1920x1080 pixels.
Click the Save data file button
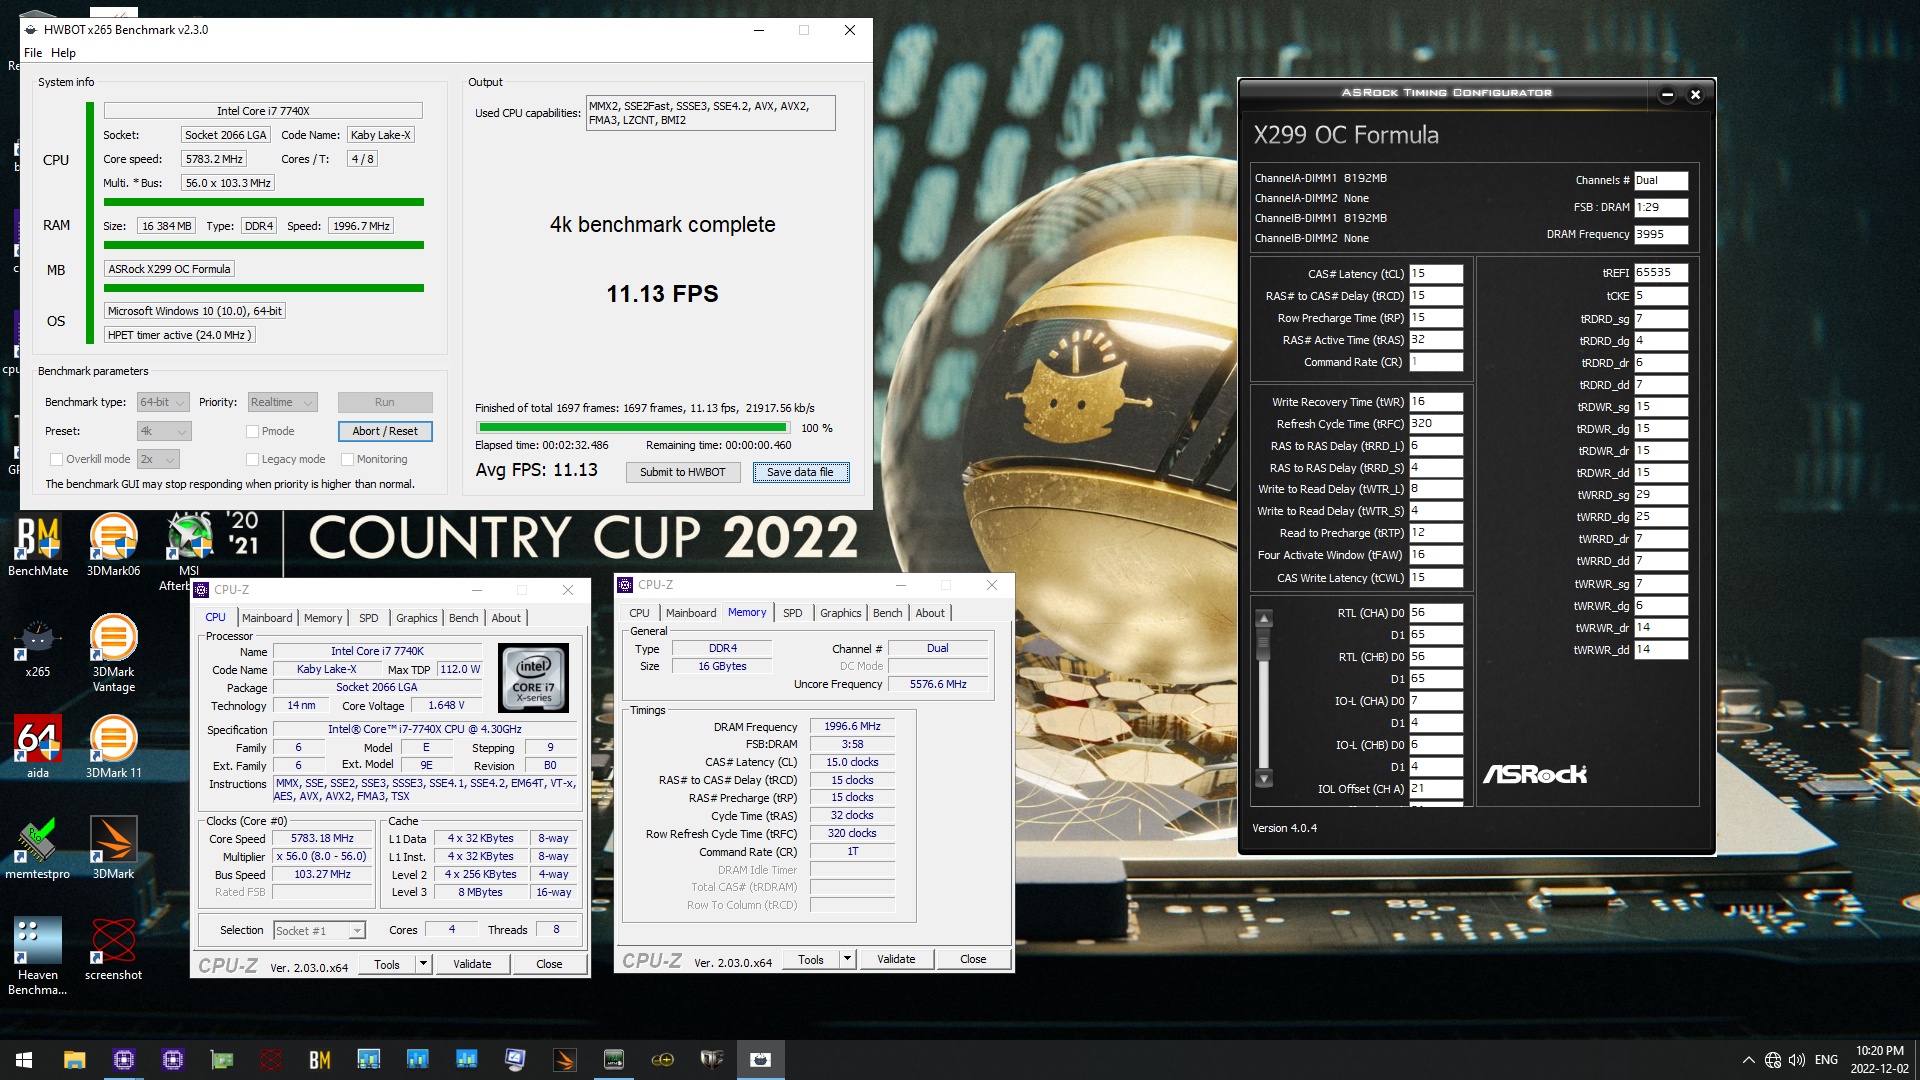click(800, 472)
